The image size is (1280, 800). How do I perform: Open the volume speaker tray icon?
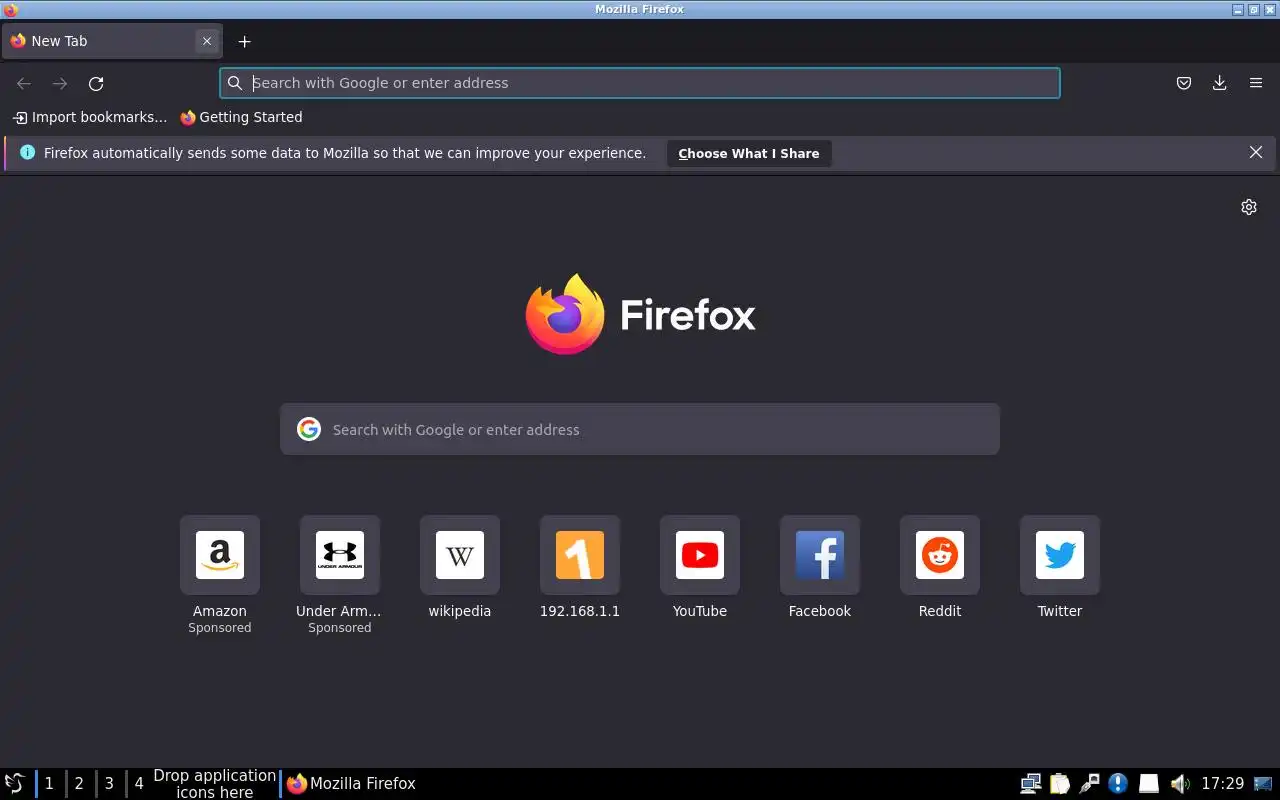1180,783
